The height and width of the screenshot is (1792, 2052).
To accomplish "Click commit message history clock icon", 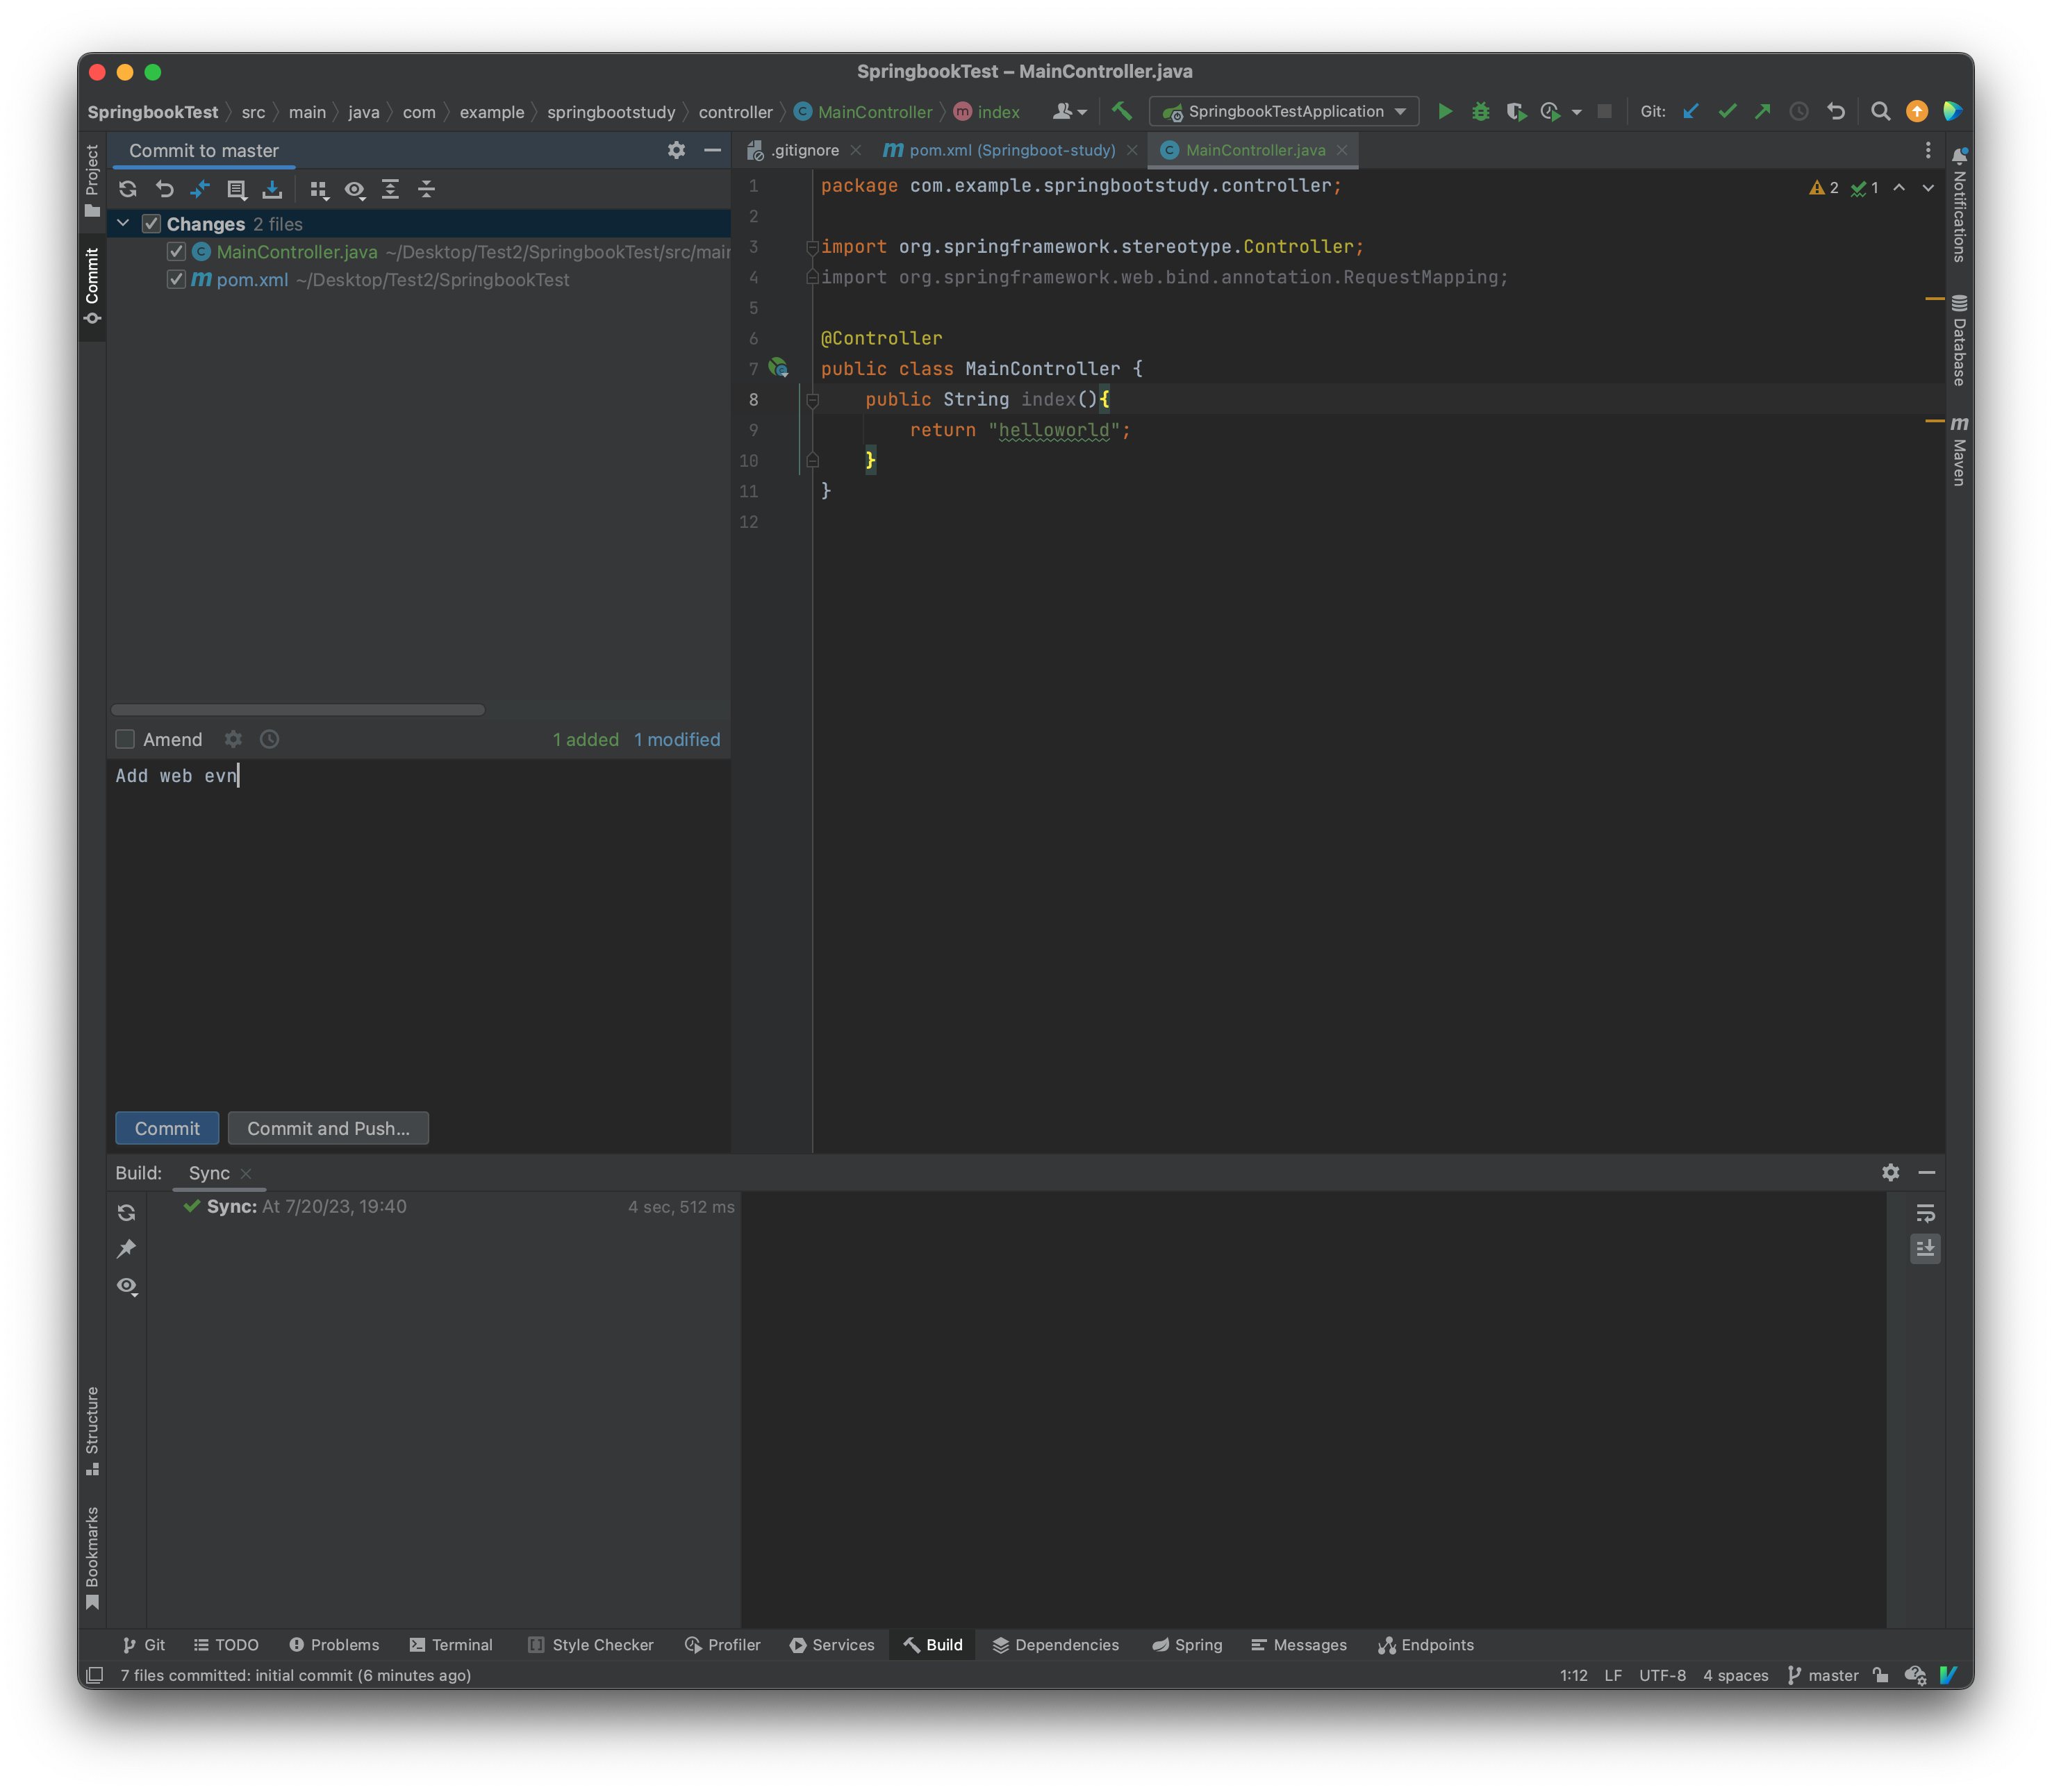I will pyautogui.click(x=270, y=739).
